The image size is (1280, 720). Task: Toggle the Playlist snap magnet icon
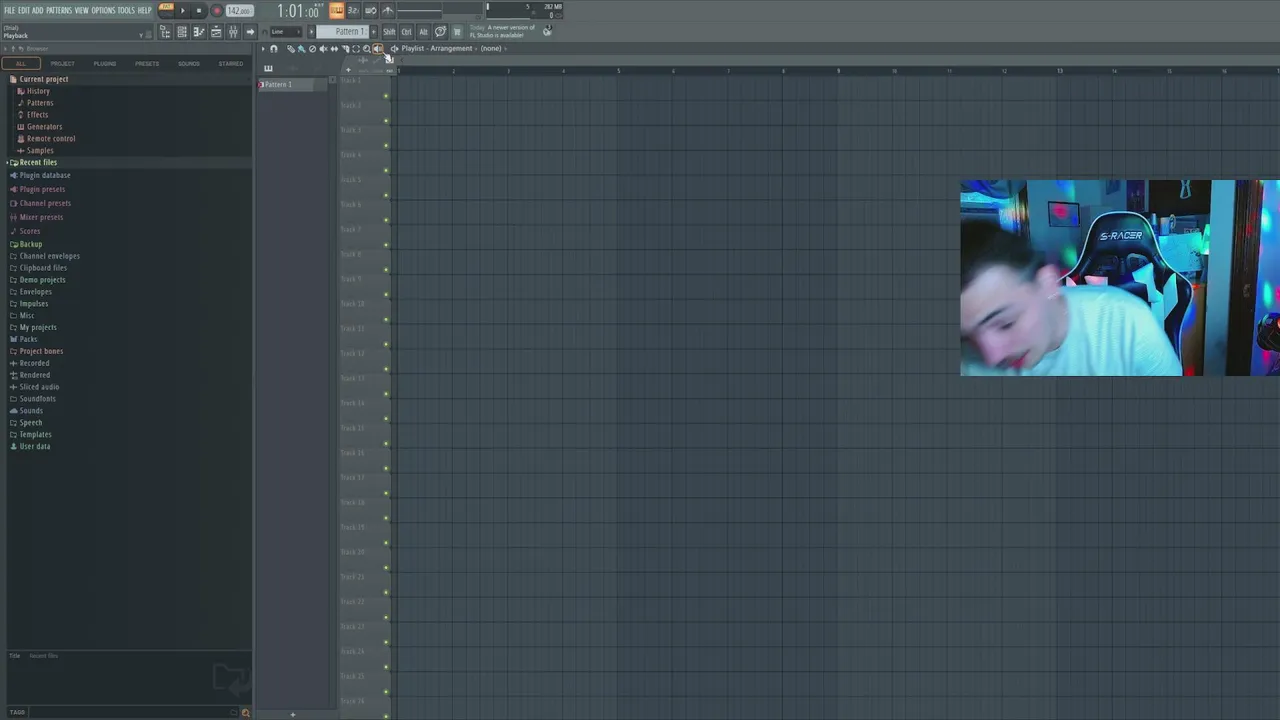point(273,48)
